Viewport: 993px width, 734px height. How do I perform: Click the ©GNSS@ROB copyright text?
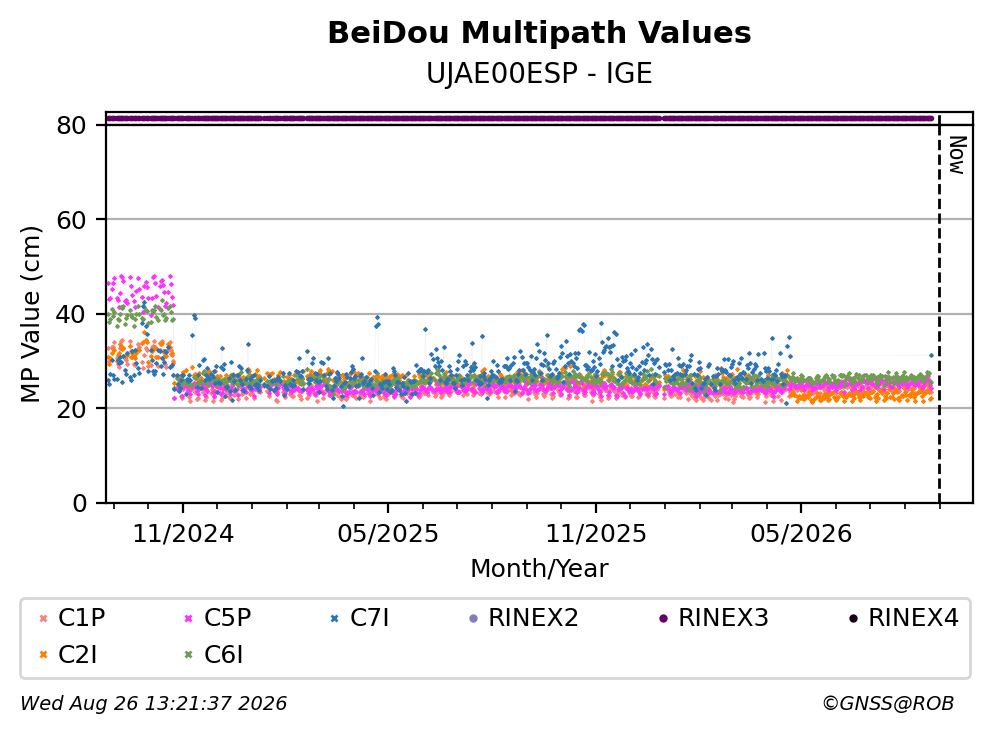[888, 703]
